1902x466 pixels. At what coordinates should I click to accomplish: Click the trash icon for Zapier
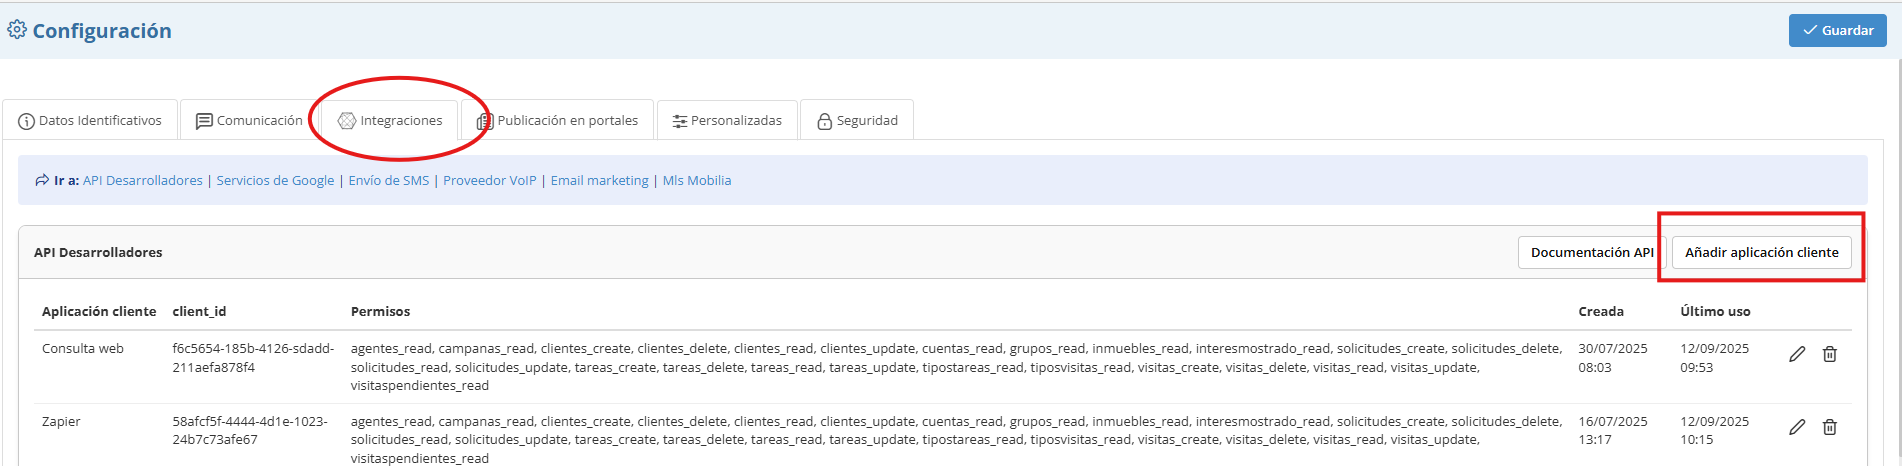click(x=1829, y=427)
